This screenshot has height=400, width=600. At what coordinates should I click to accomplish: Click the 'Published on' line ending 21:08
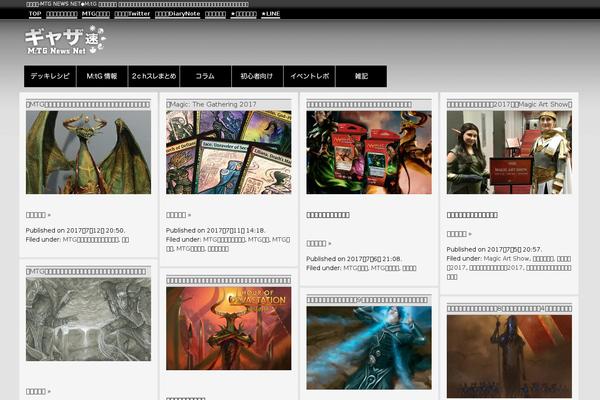354,259
